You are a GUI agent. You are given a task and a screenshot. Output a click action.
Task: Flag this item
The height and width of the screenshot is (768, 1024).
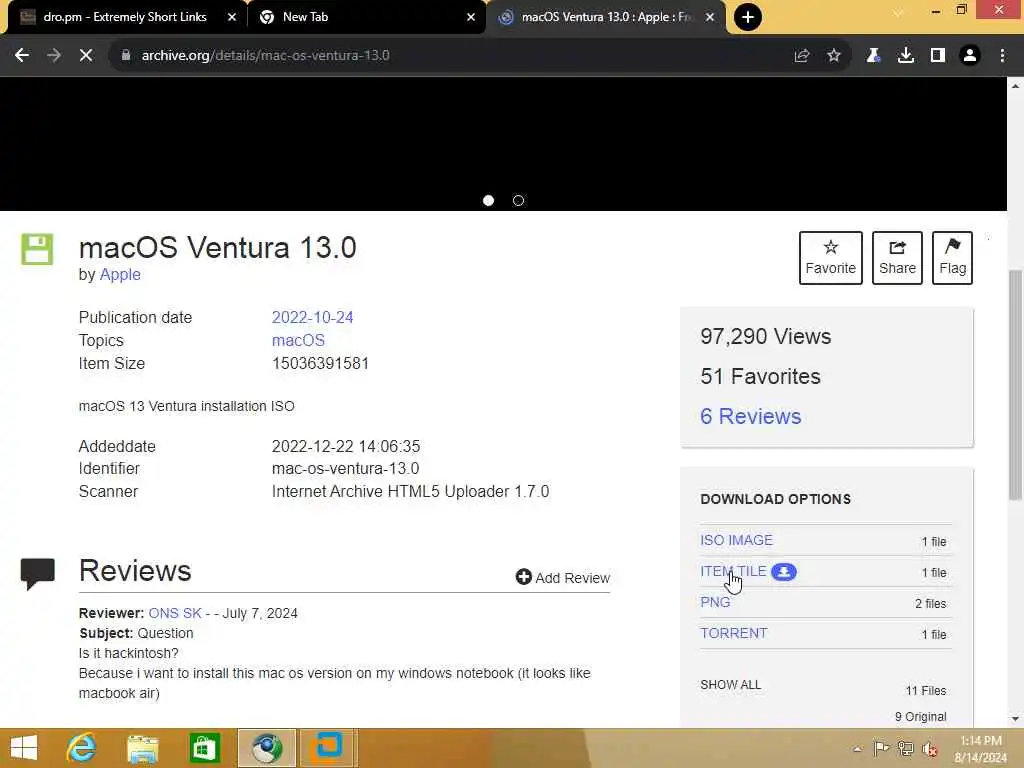point(952,258)
